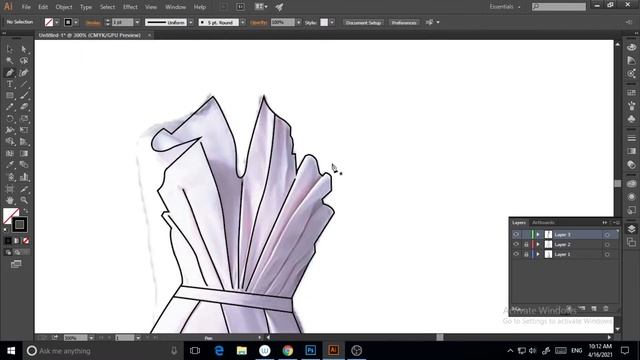Click target circle for Layer 1

coord(607,254)
